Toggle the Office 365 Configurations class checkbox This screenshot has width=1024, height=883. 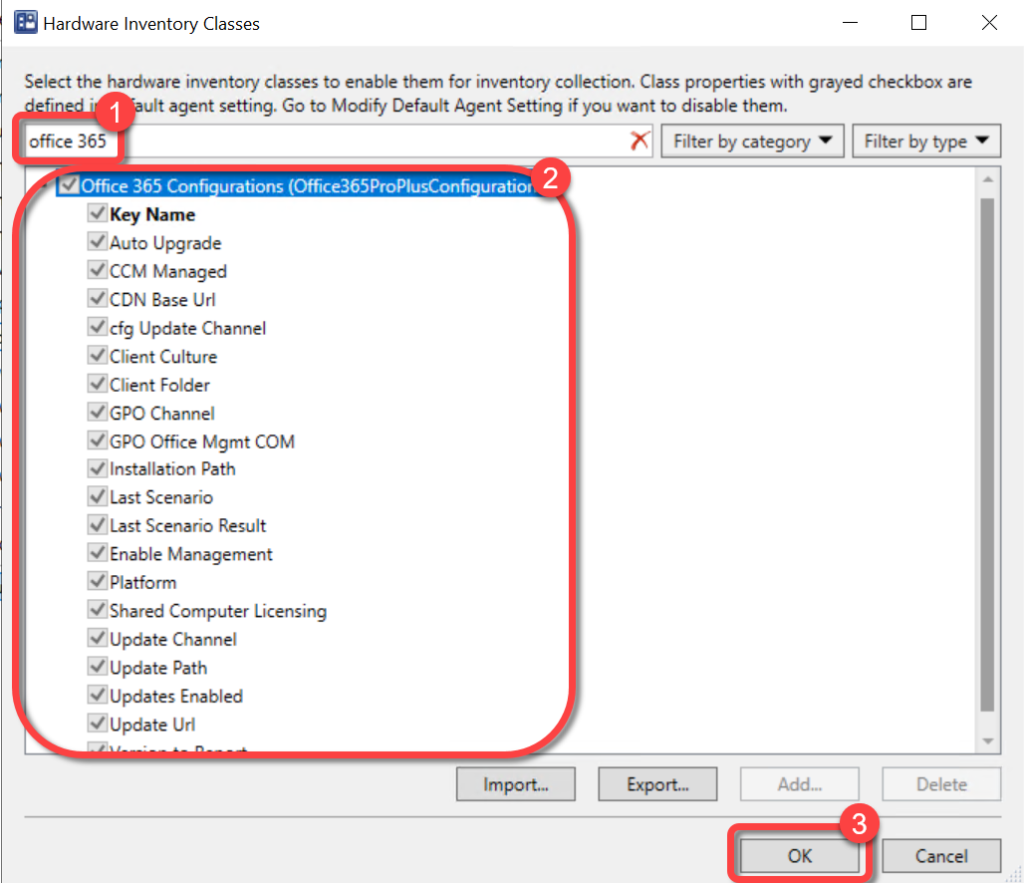click(69, 186)
